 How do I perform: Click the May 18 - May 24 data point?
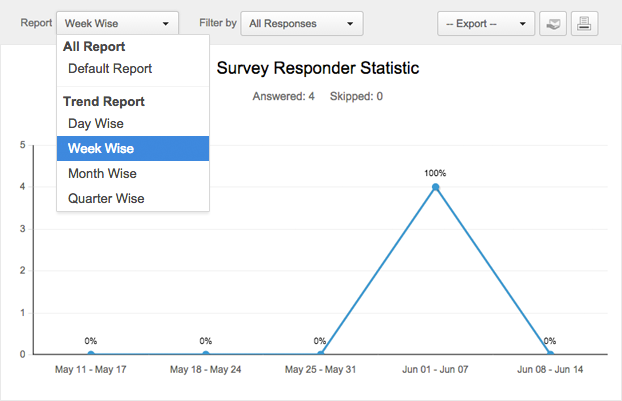tap(206, 354)
